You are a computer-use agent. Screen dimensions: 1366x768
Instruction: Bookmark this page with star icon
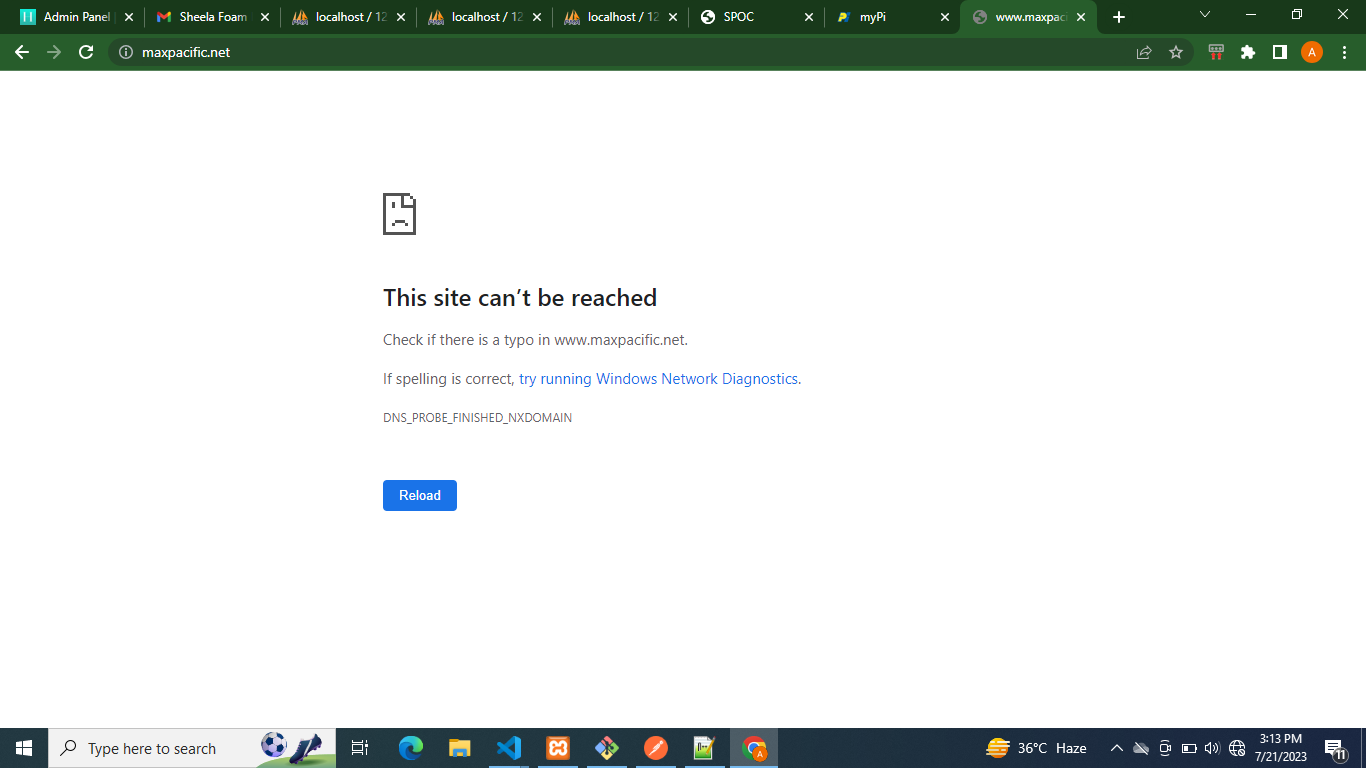pyautogui.click(x=1176, y=52)
